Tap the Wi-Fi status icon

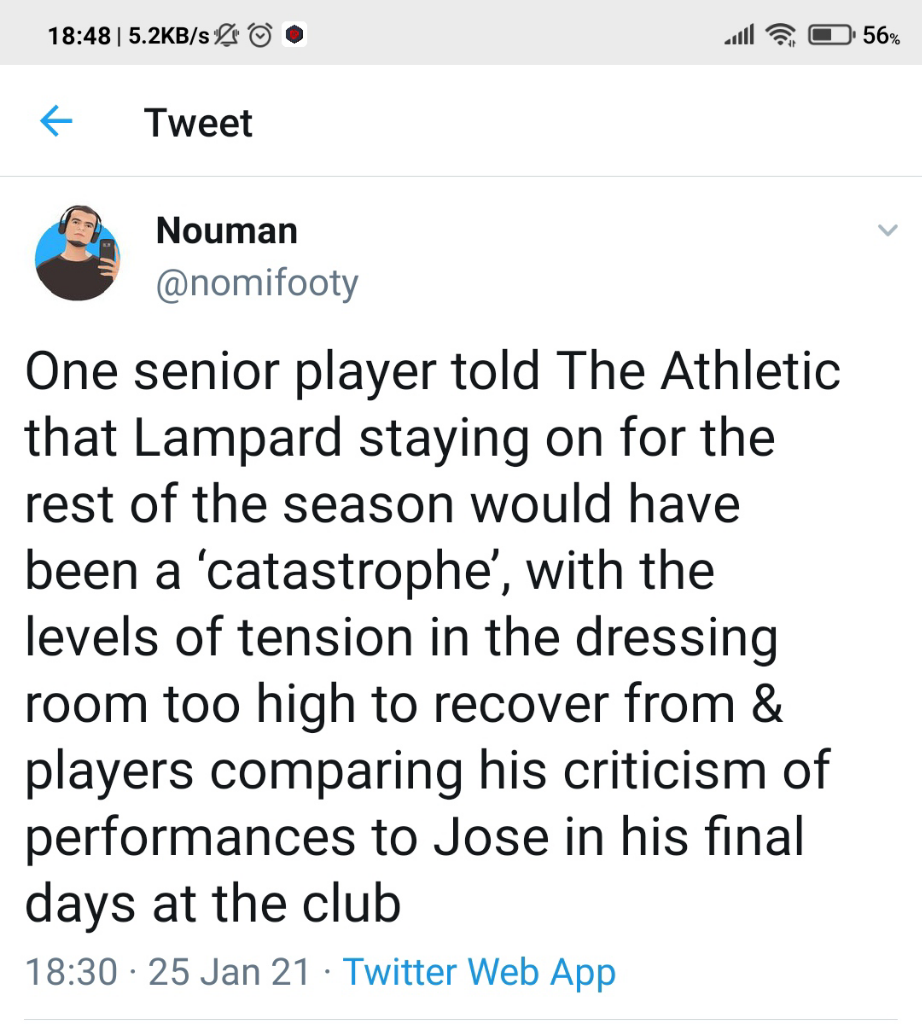(779, 36)
